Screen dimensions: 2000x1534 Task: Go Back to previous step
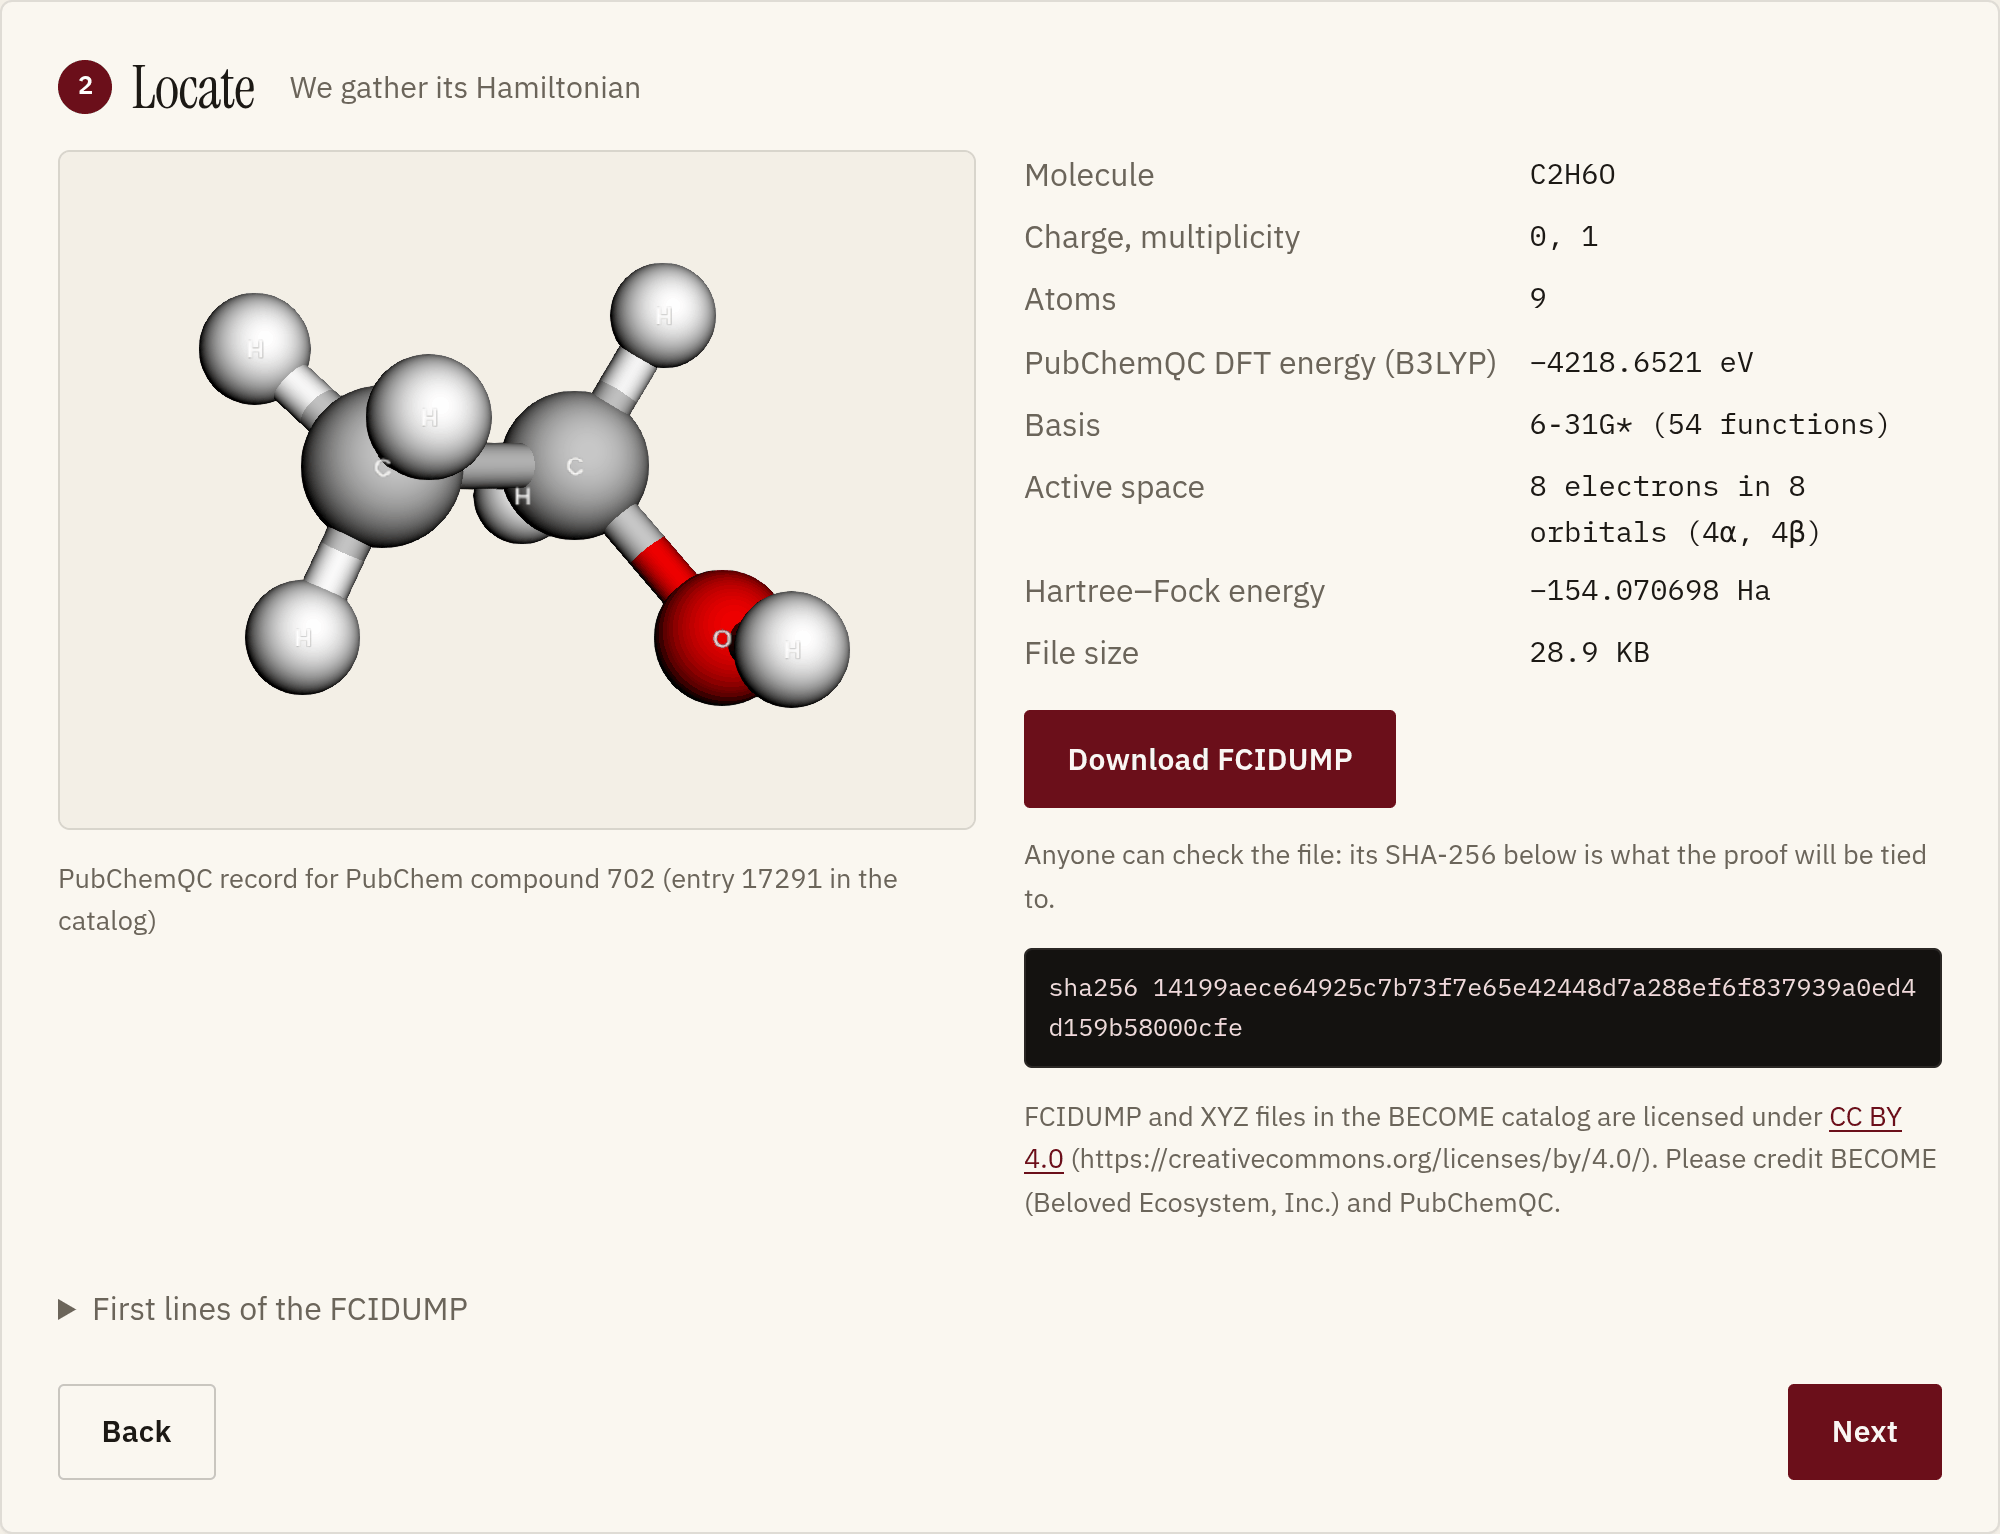(137, 1431)
